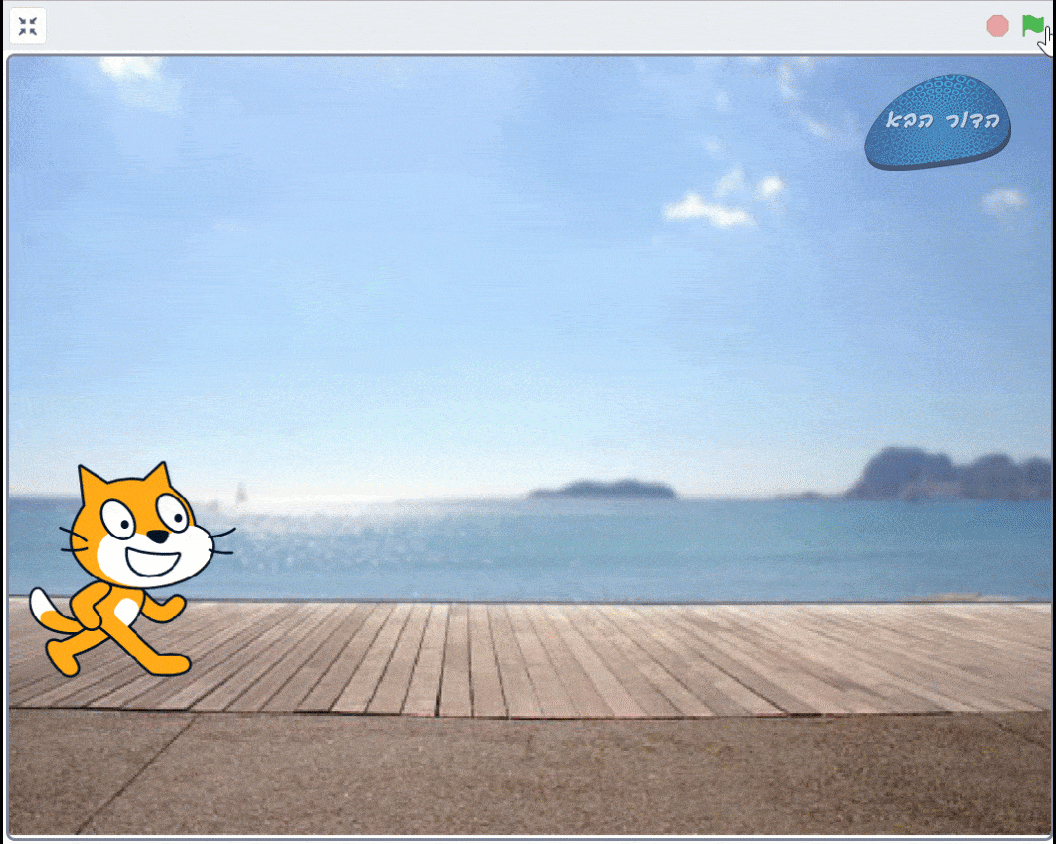
Task: Click the small island in the sea
Action: click(601, 490)
